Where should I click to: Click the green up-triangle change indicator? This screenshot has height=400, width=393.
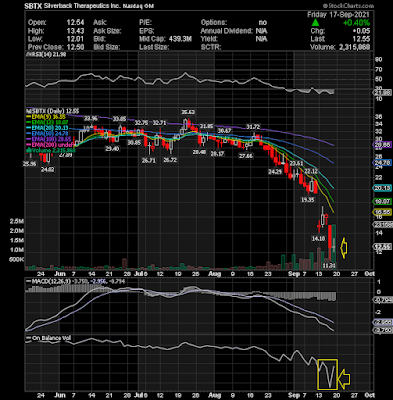[x=315, y=22]
